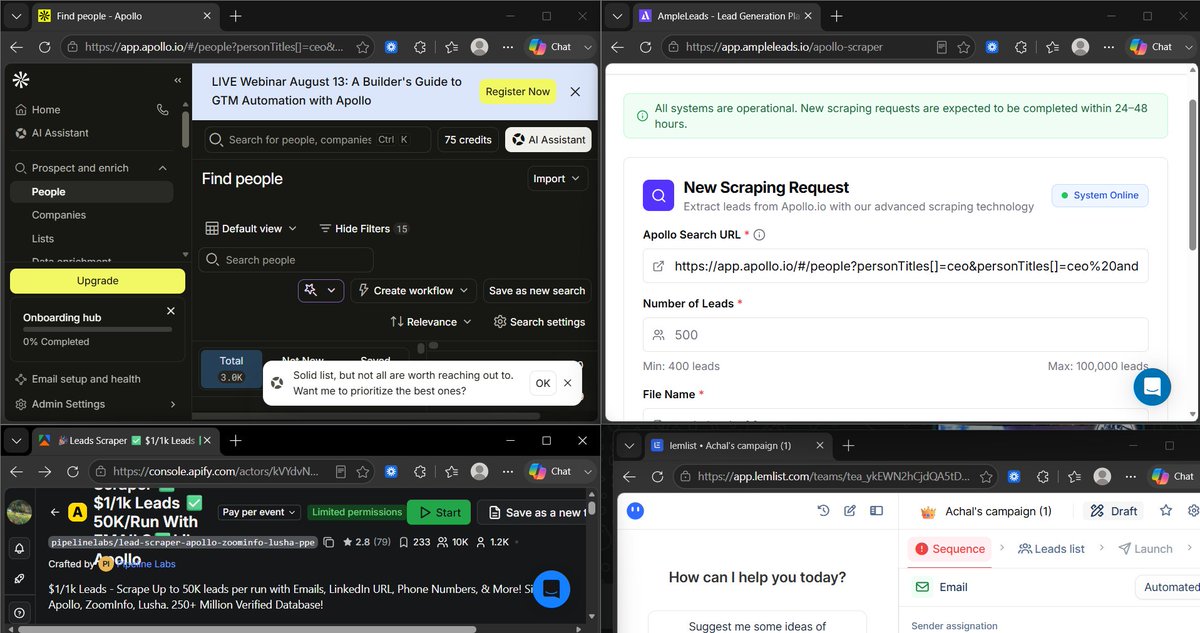This screenshot has width=1200, height=633.
Task: Toggle the lemlist side panel icon
Action: click(x=877, y=510)
